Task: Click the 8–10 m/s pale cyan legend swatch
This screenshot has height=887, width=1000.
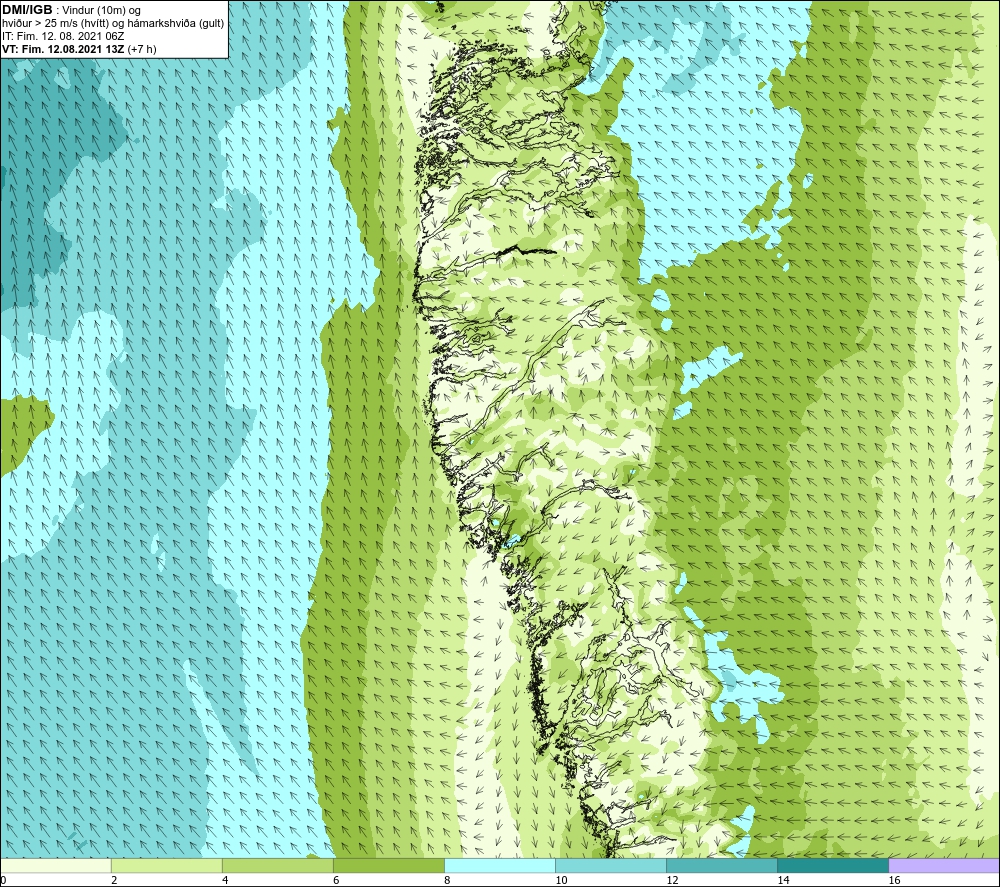Action: pos(500,865)
